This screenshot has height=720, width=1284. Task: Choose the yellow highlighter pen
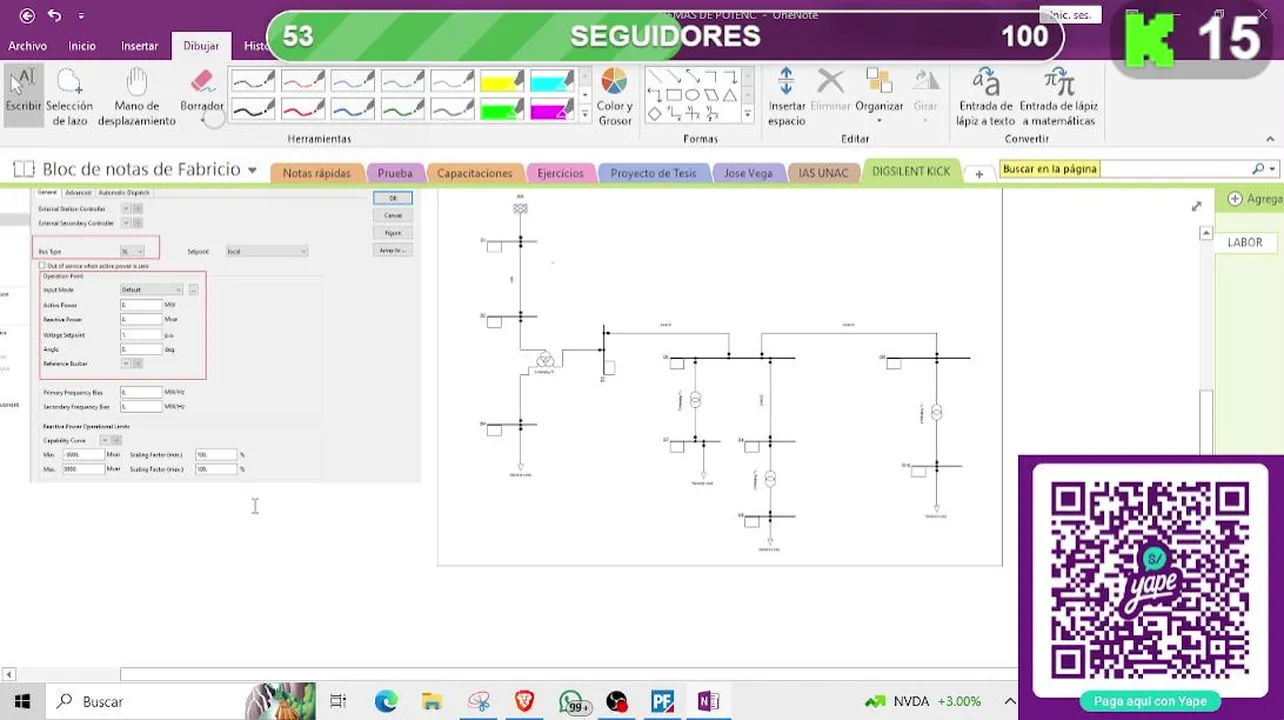[502, 81]
